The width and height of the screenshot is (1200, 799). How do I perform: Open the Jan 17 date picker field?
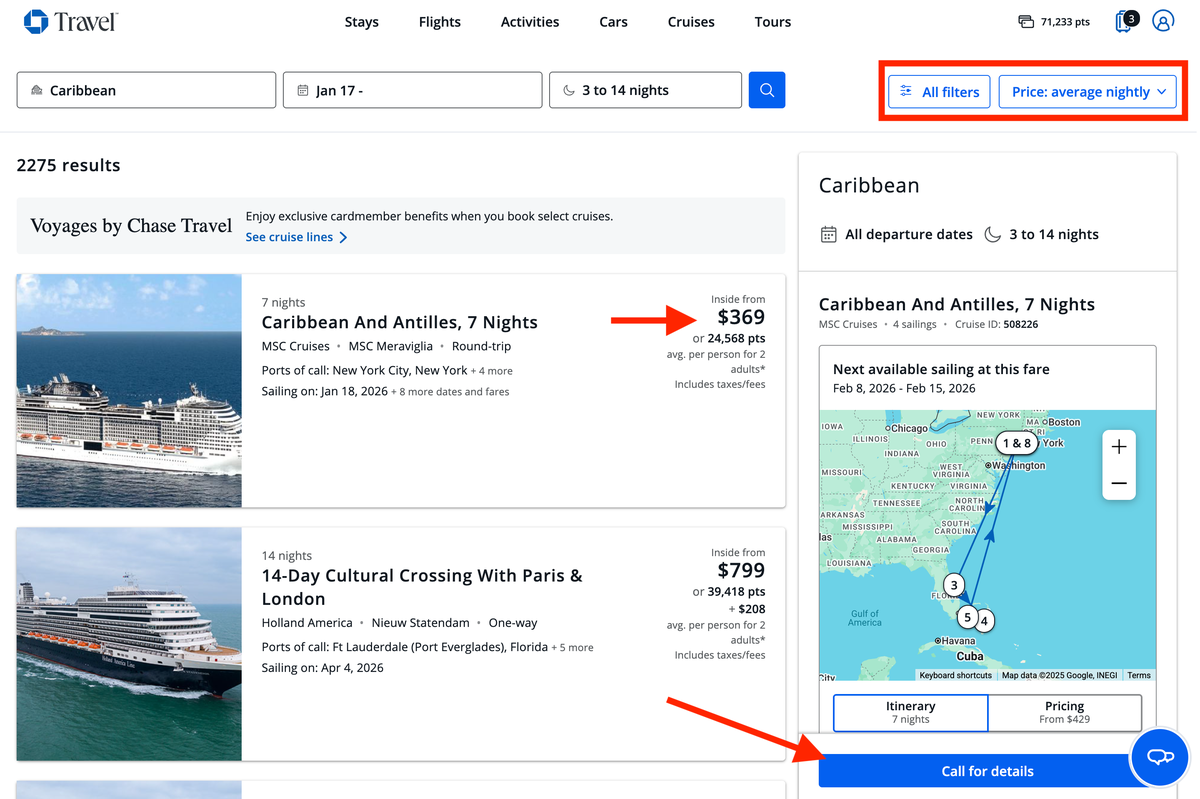tap(413, 90)
